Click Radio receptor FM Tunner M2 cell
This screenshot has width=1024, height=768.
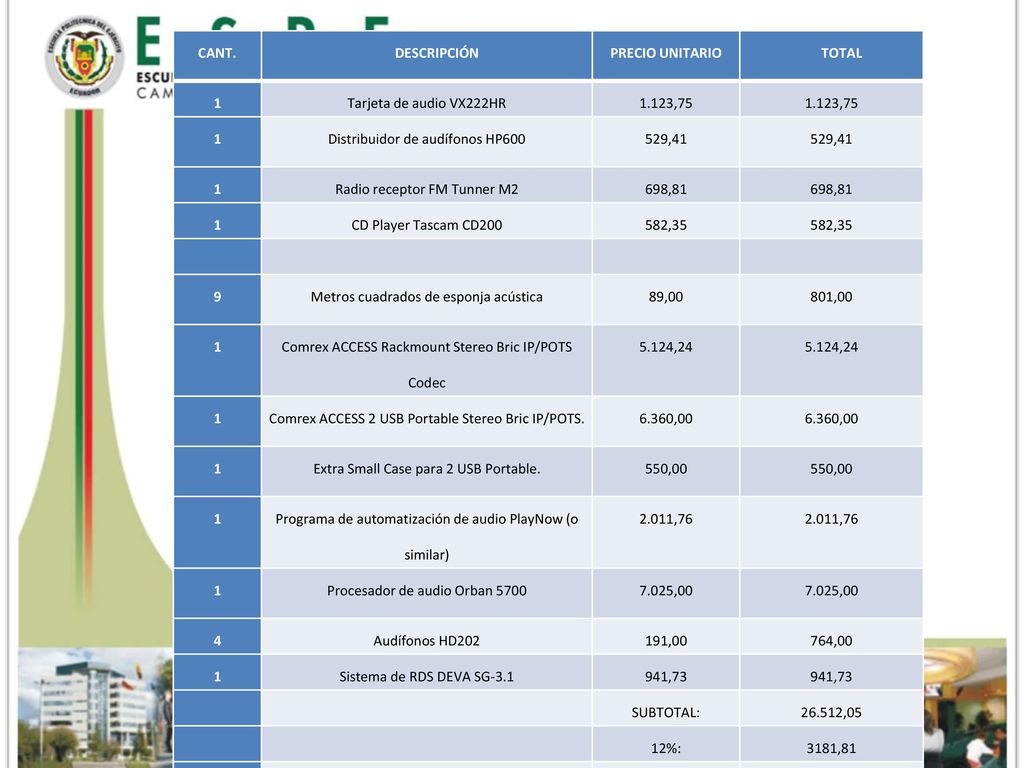coord(426,185)
